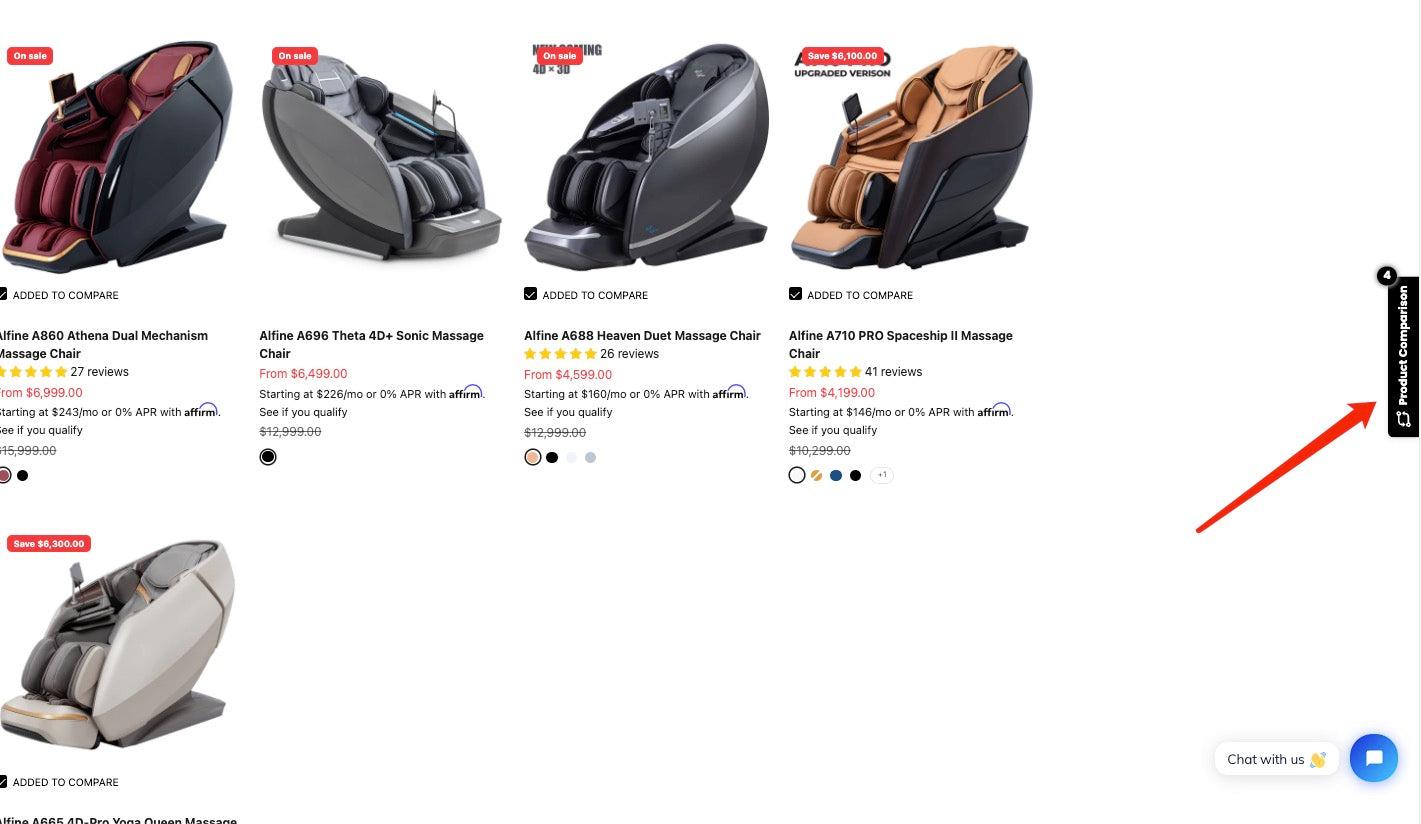Open Chat with us popup

tap(1276, 759)
